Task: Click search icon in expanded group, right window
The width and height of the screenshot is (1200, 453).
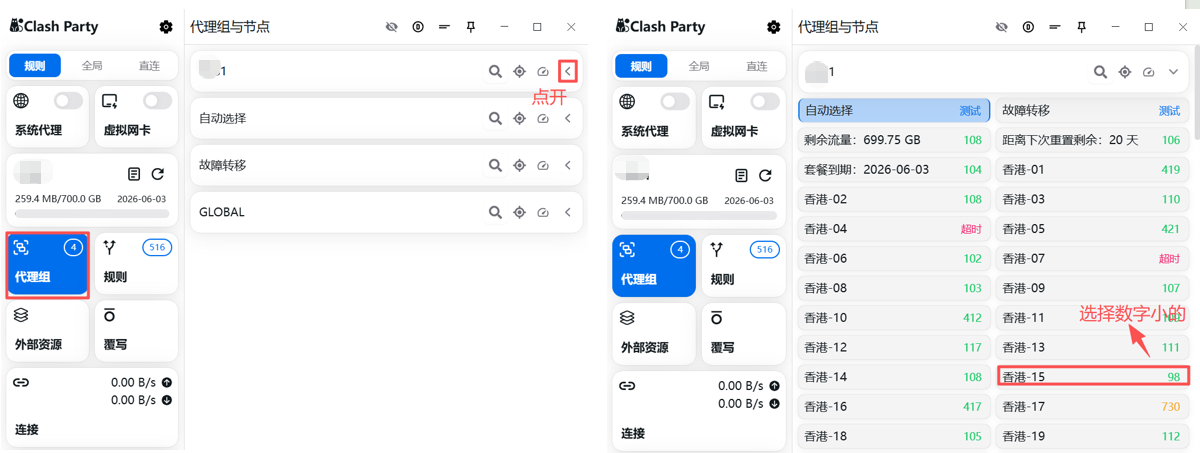Action: [1100, 72]
